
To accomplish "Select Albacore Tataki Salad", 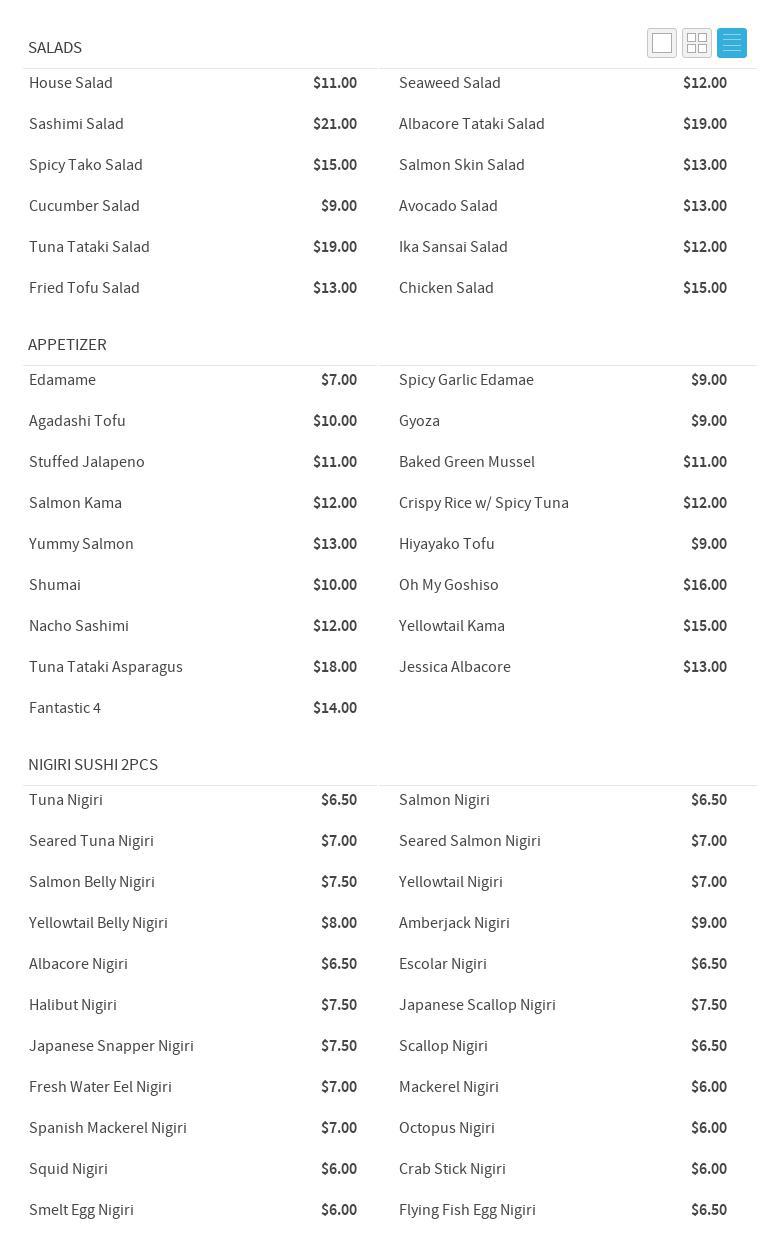I will [x=472, y=124].
